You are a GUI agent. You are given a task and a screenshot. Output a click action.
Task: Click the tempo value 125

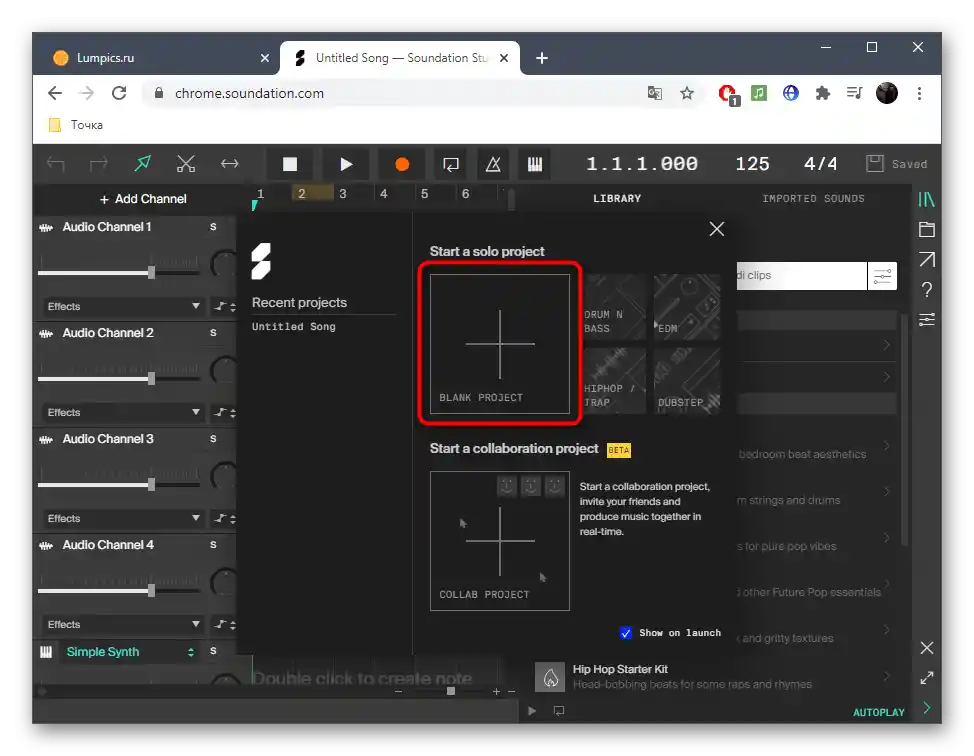coord(752,164)
